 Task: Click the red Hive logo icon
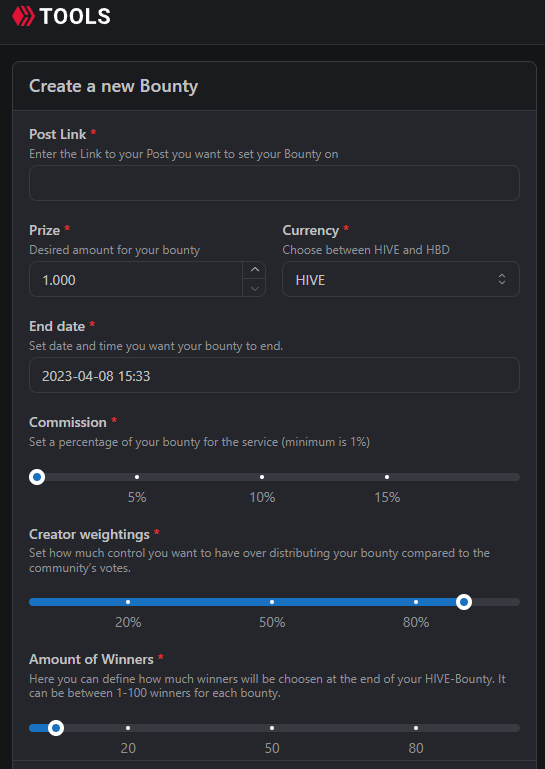23,17
